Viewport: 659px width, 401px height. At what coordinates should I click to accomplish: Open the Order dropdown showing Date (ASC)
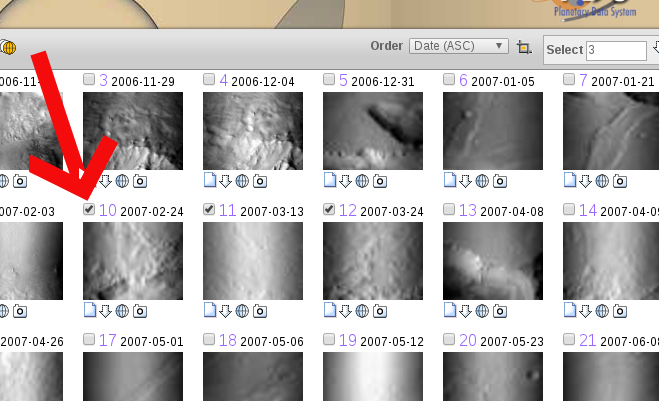tap(459, 46)
